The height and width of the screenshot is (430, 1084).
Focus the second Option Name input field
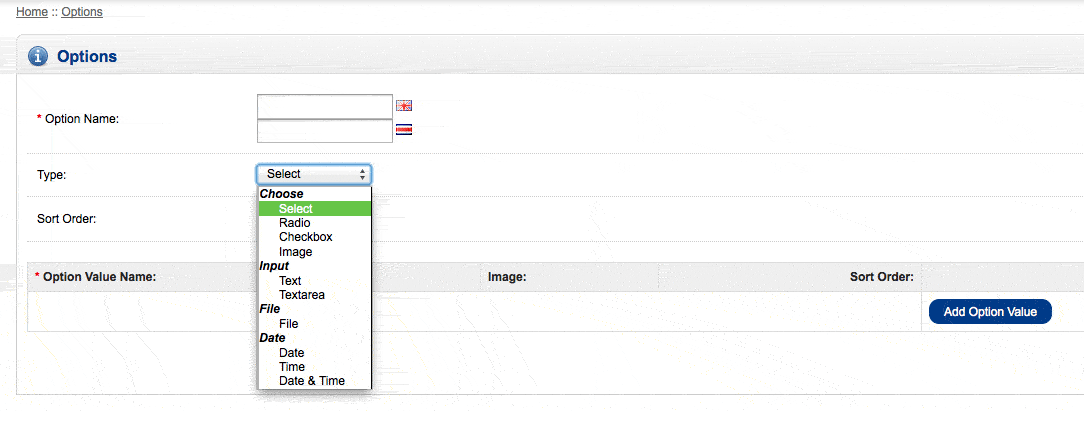pyautogui.click(x=324, y=131)
